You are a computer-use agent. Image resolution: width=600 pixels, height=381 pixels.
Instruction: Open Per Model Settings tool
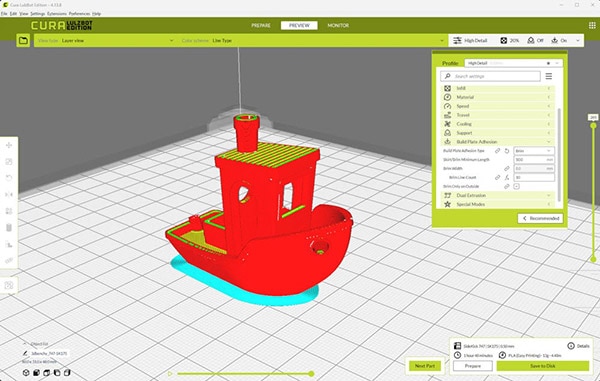click(x=9, y=211)
